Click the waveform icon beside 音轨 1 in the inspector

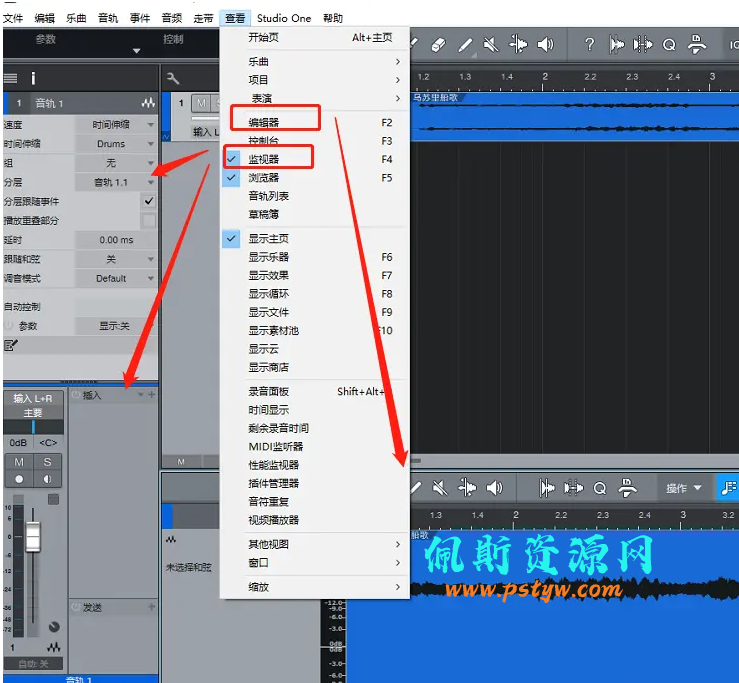pos(148,103)
